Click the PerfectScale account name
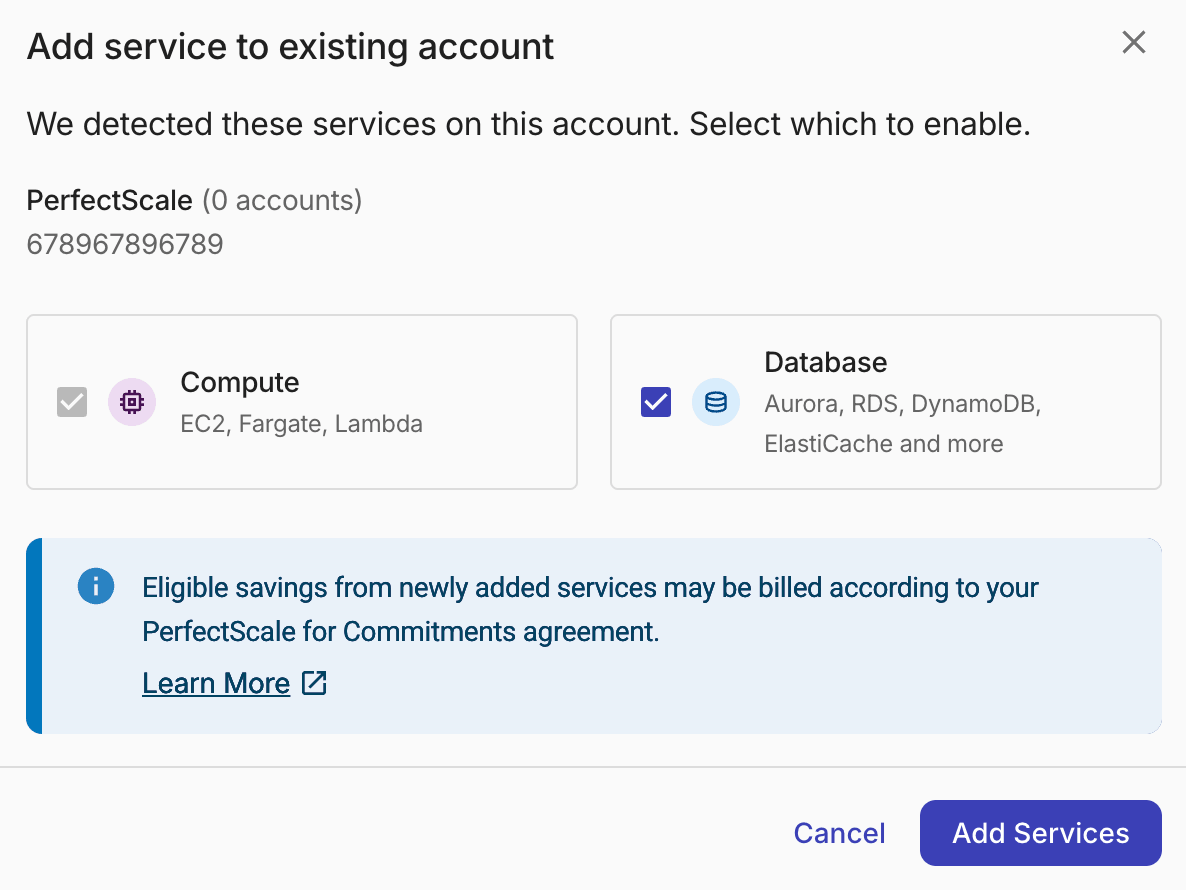The width and height of the screenshot is (1186, 890). (110, 200)
